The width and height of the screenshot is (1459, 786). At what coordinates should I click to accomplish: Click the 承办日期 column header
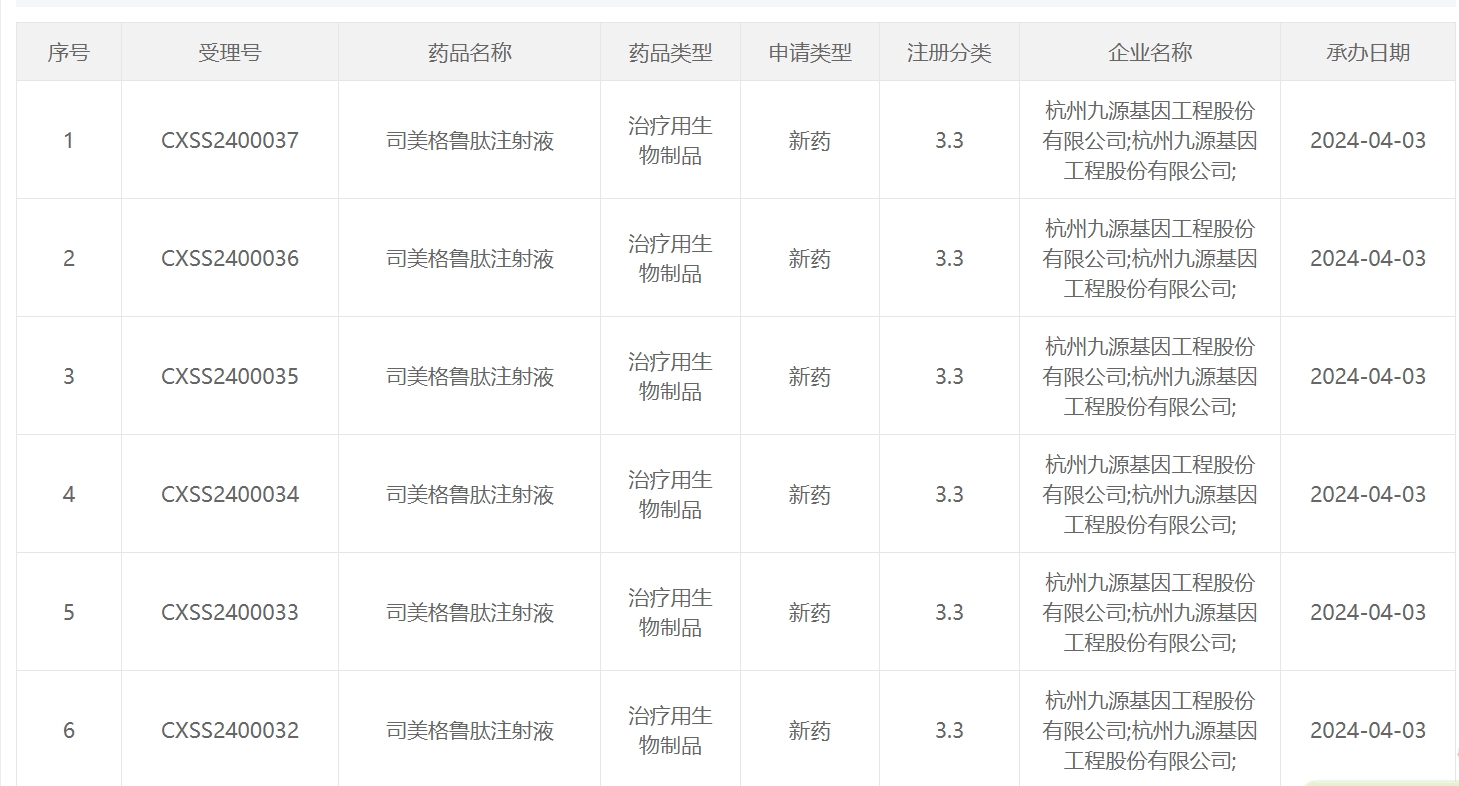(1368, 53)
